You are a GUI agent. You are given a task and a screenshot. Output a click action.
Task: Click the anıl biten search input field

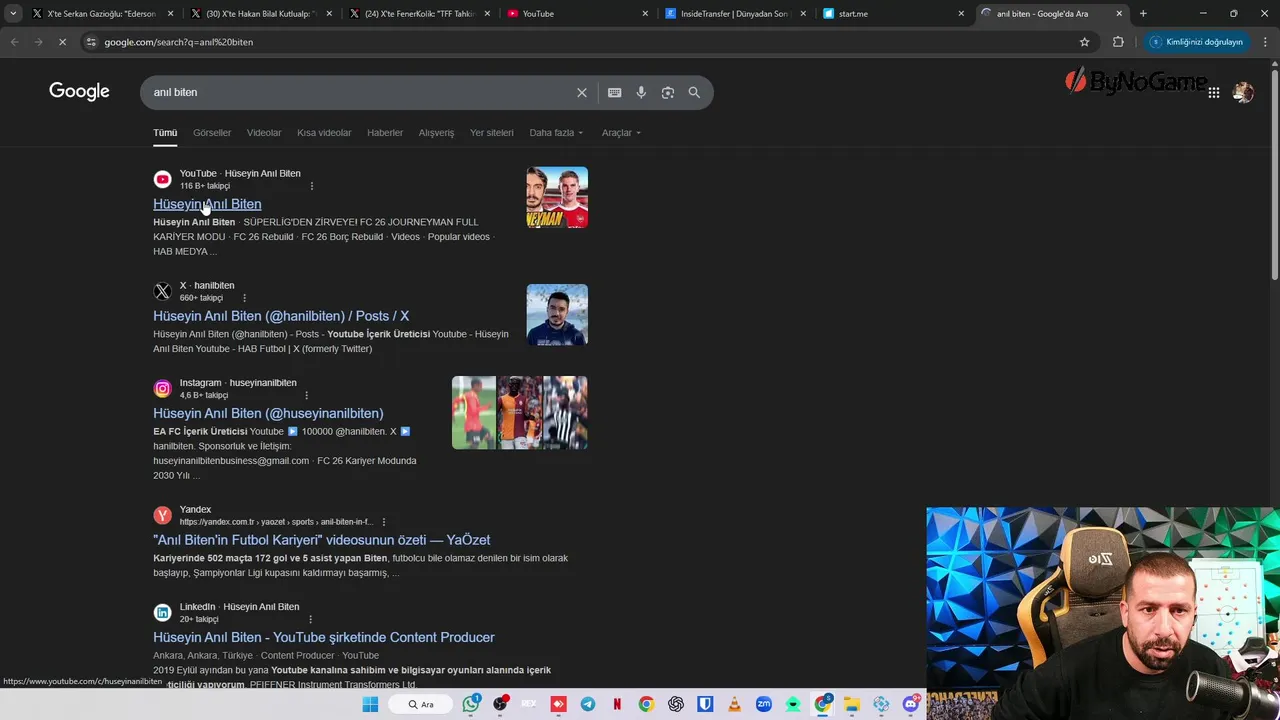[x=360, y=92]
